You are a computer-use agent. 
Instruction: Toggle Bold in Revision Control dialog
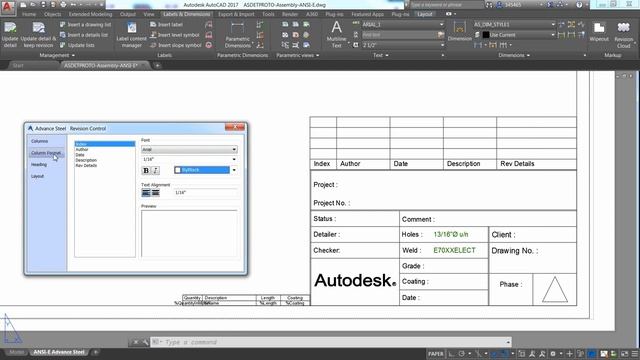146,170
